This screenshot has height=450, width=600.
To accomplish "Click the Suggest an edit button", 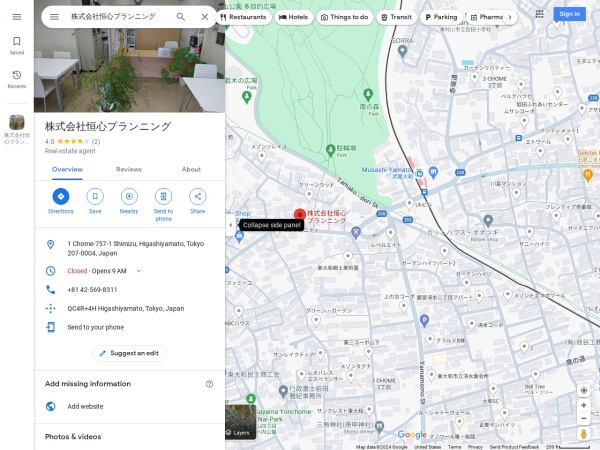I will click(129, 353).
